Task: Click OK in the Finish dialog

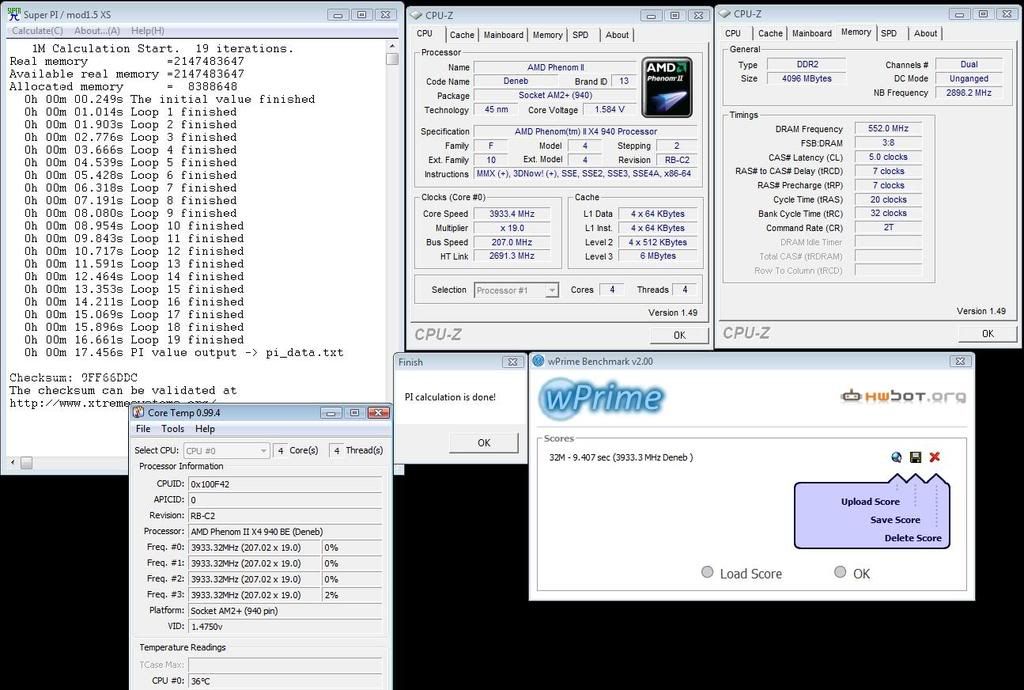Action: (x=483, y=443)
